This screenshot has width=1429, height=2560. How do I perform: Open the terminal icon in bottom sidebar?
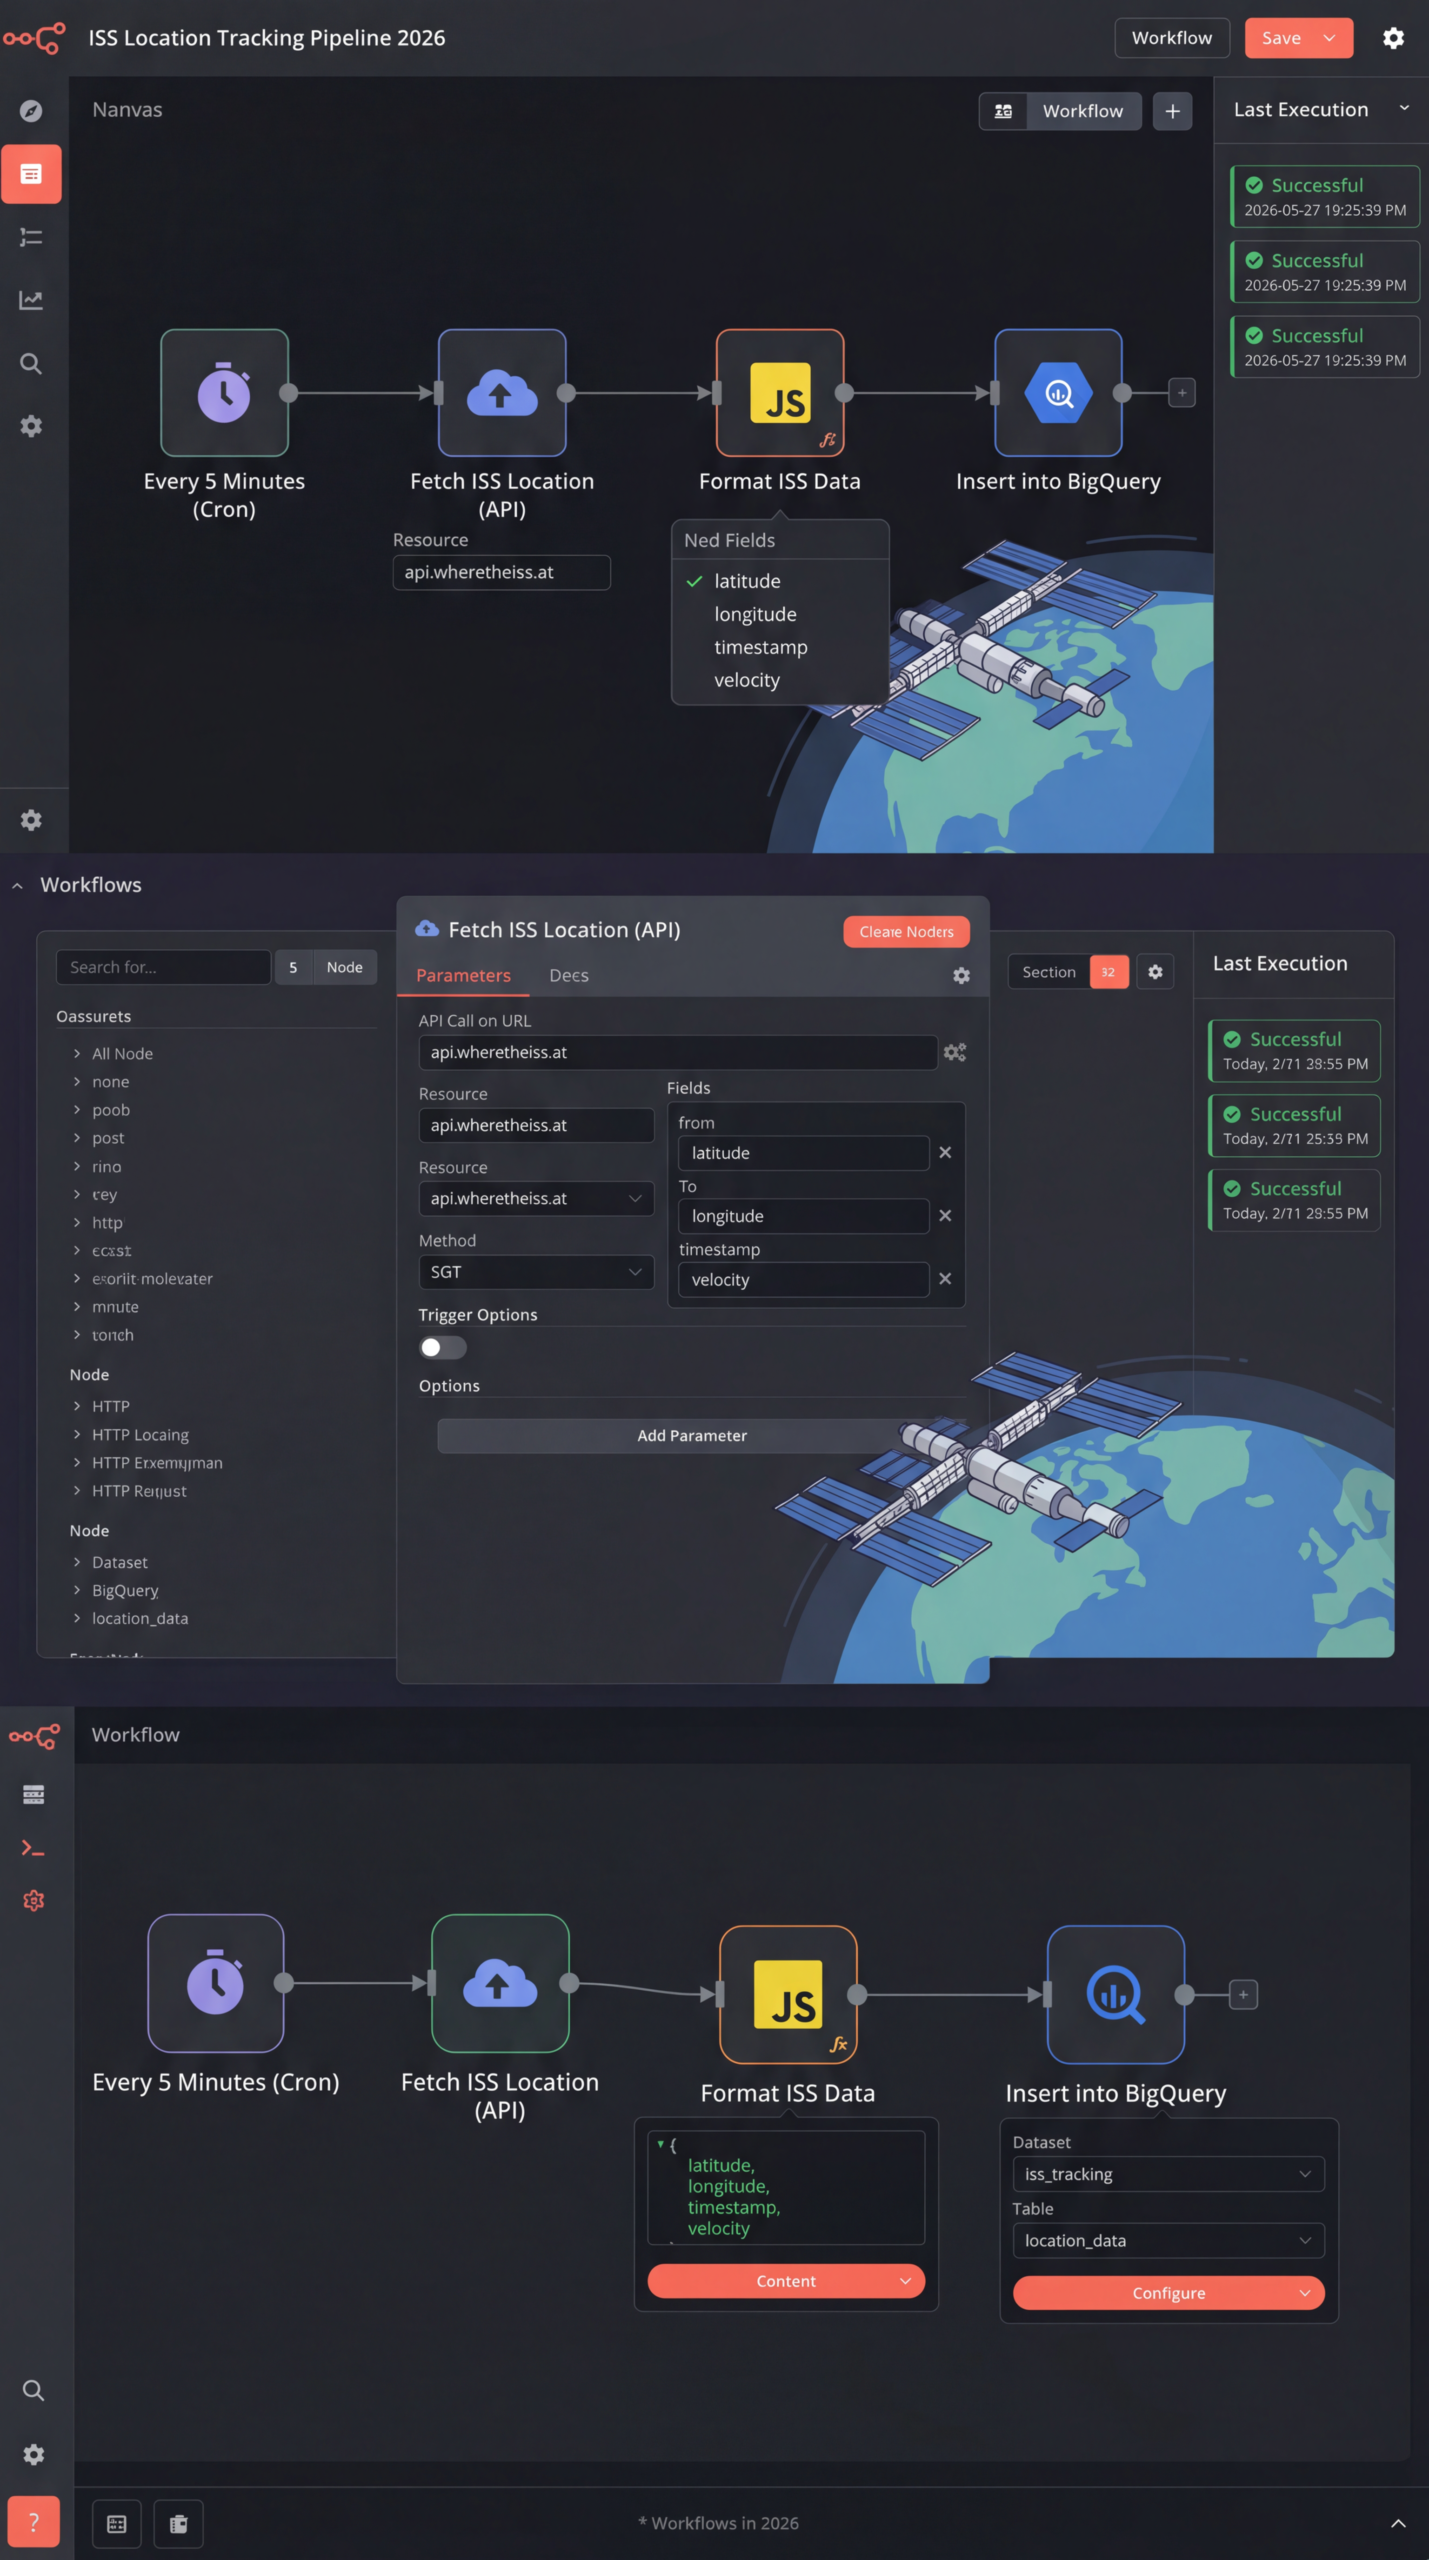pyautogui.click(x=33, y=1848)
